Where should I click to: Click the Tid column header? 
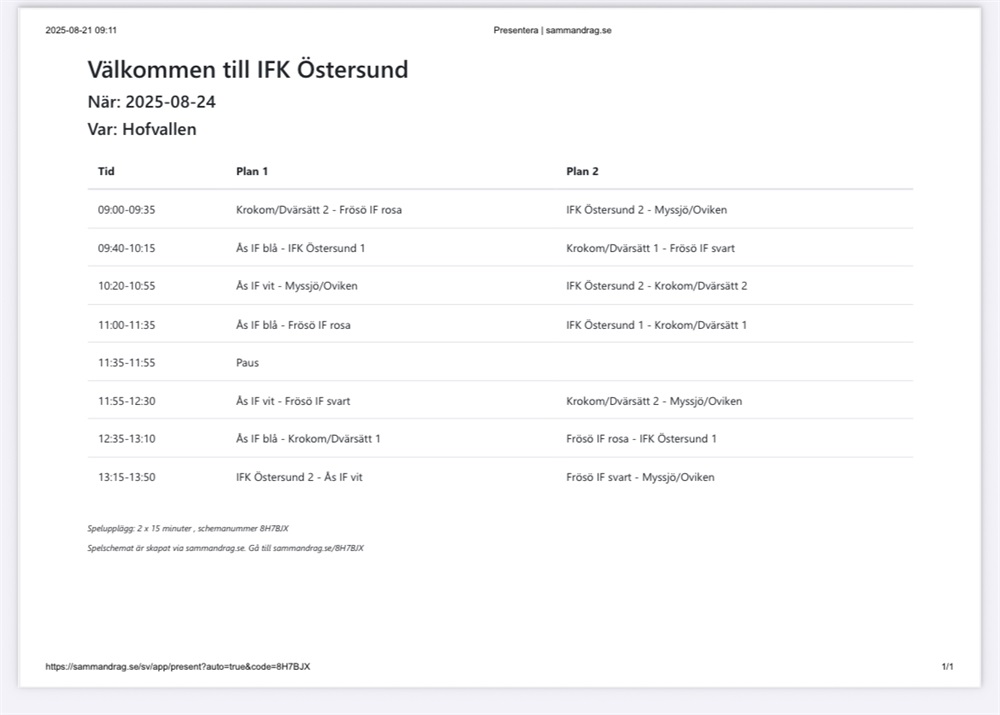coord(106,171)
